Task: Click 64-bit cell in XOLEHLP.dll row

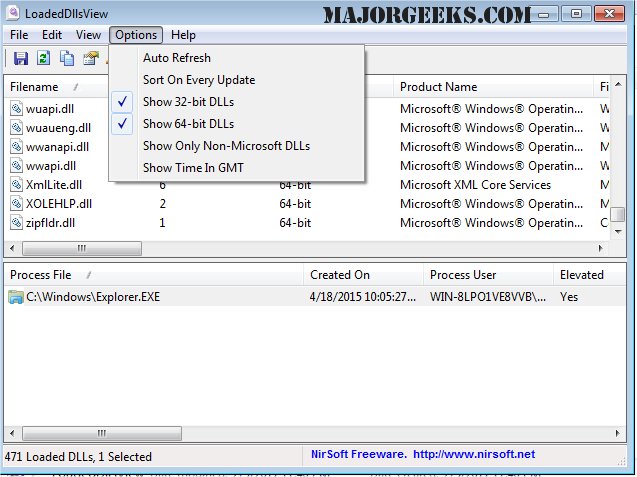Action: coord(295,204)
